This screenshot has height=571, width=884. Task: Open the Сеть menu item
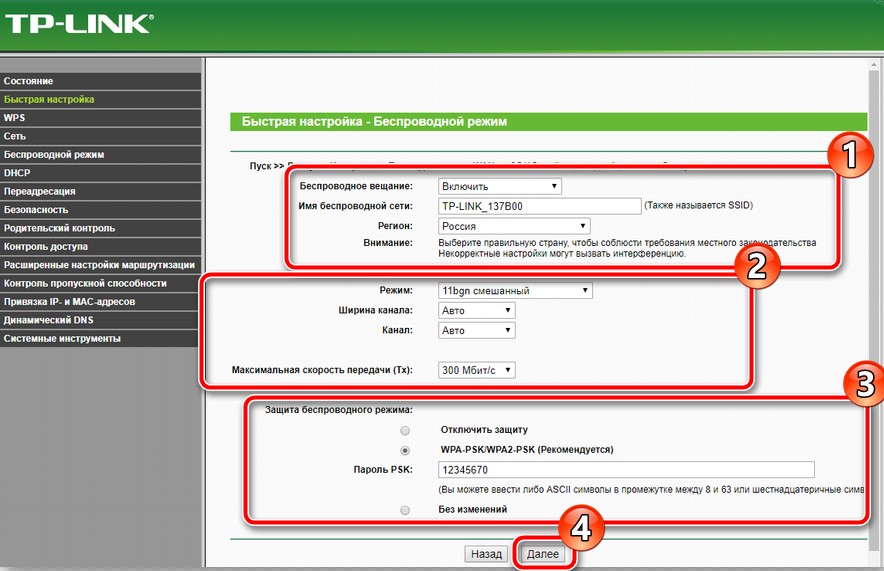100,136
